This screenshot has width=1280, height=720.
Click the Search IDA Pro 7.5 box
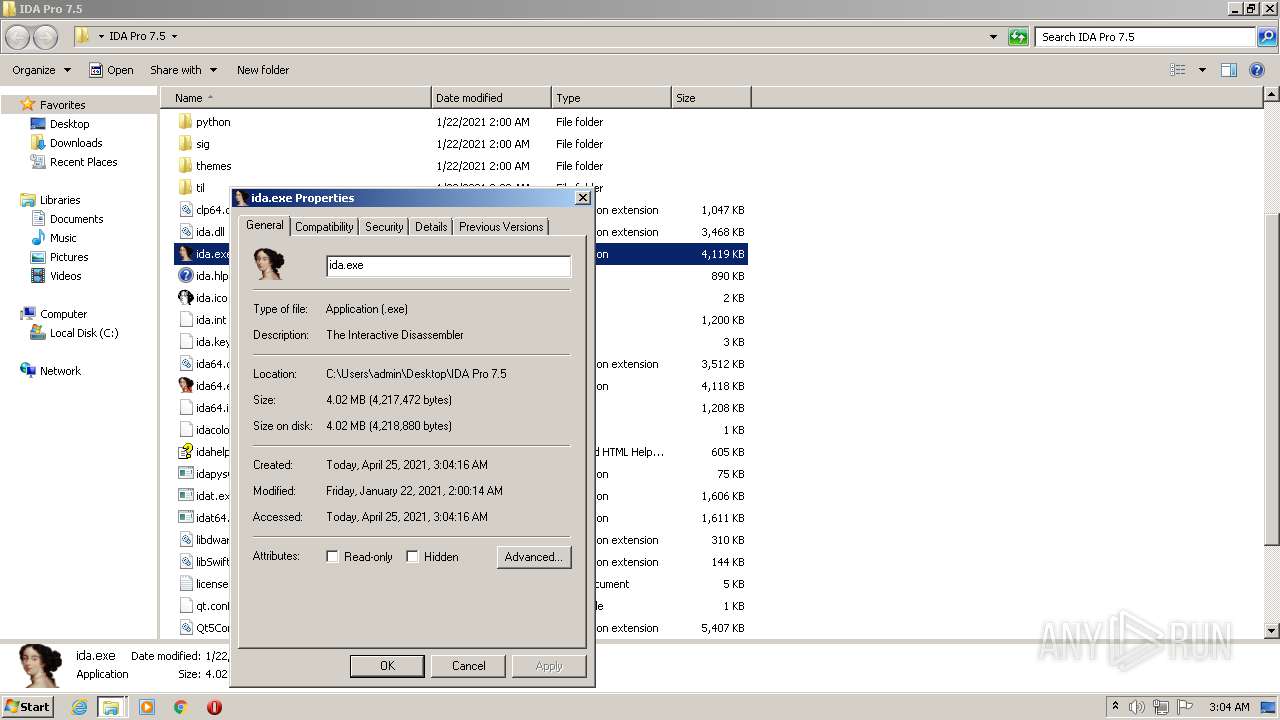(1146, 37)
